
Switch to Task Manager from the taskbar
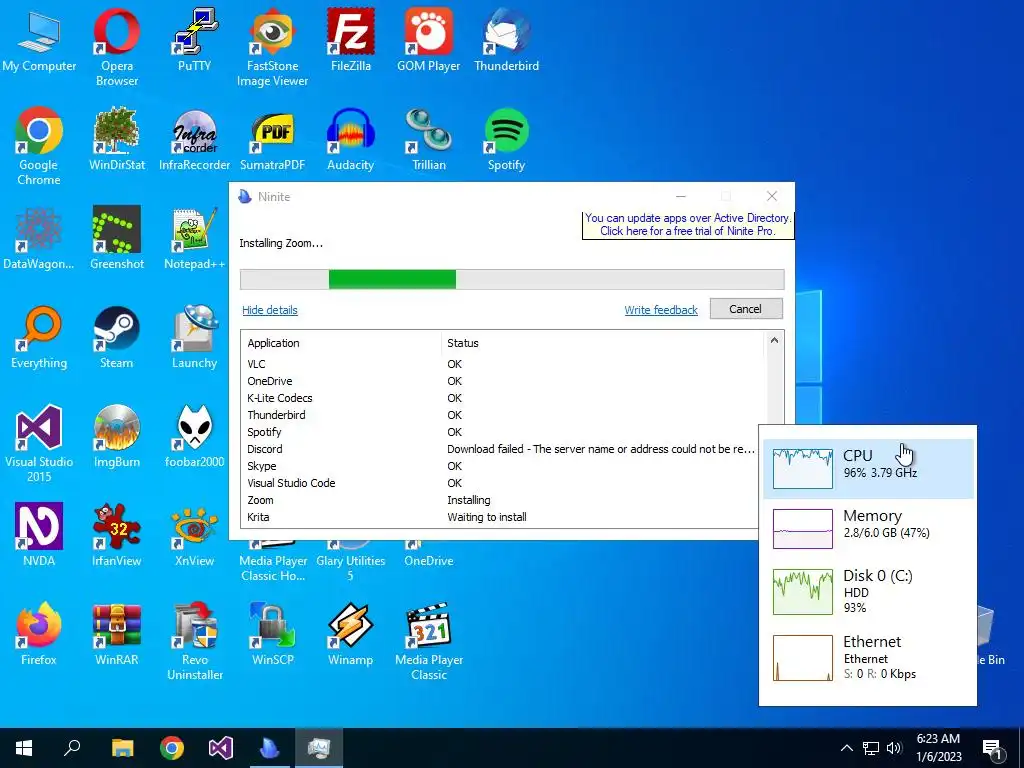coord(319,748)
